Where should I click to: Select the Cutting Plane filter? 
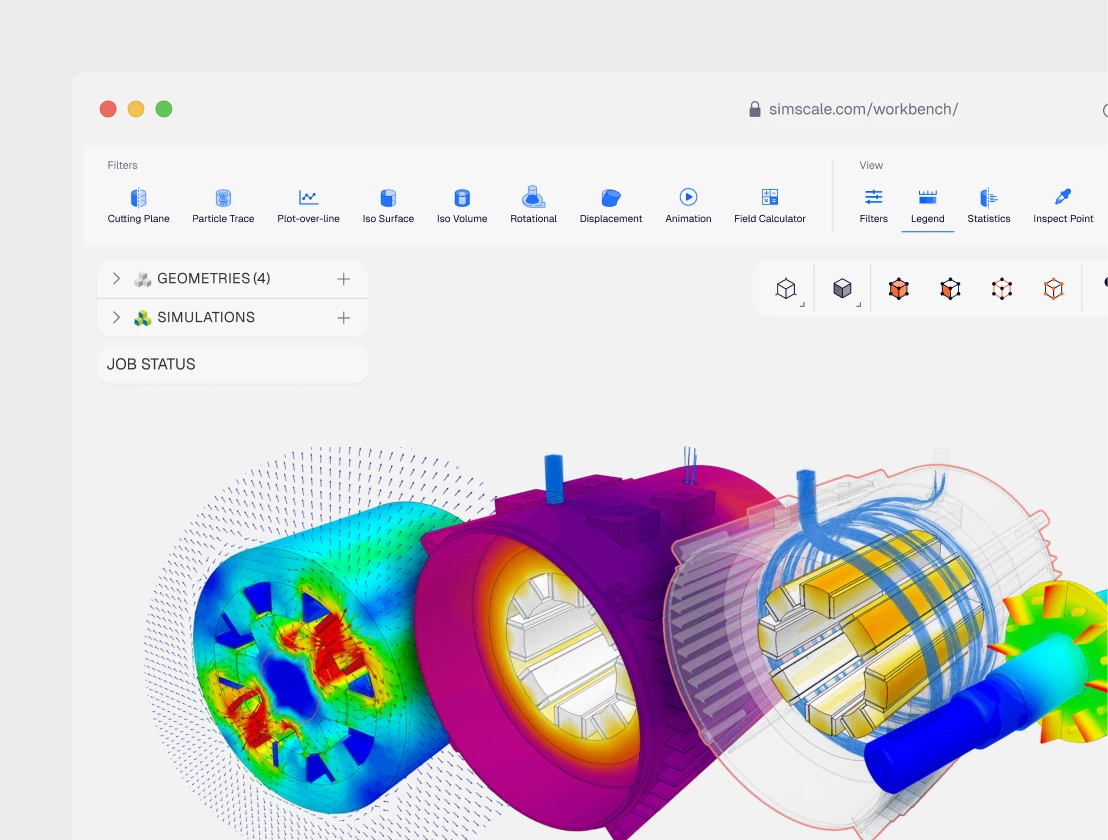(138, 206)
